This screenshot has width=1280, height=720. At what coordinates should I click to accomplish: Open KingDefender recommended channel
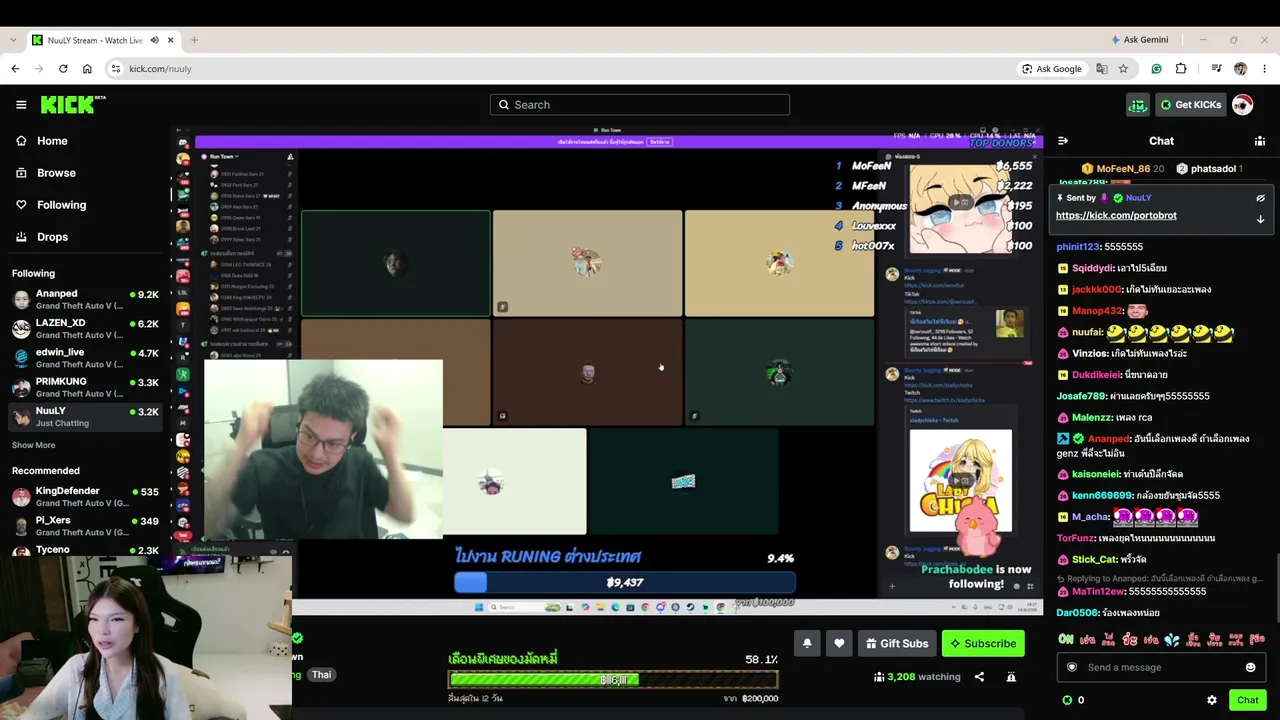85,497
